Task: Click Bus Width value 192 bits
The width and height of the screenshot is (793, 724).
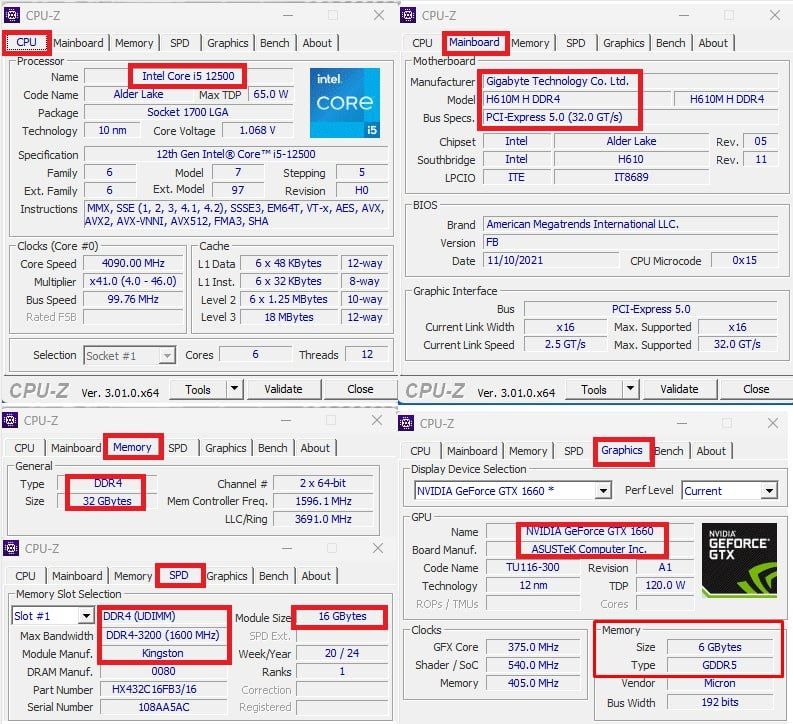Action: [x=720, y=702]
